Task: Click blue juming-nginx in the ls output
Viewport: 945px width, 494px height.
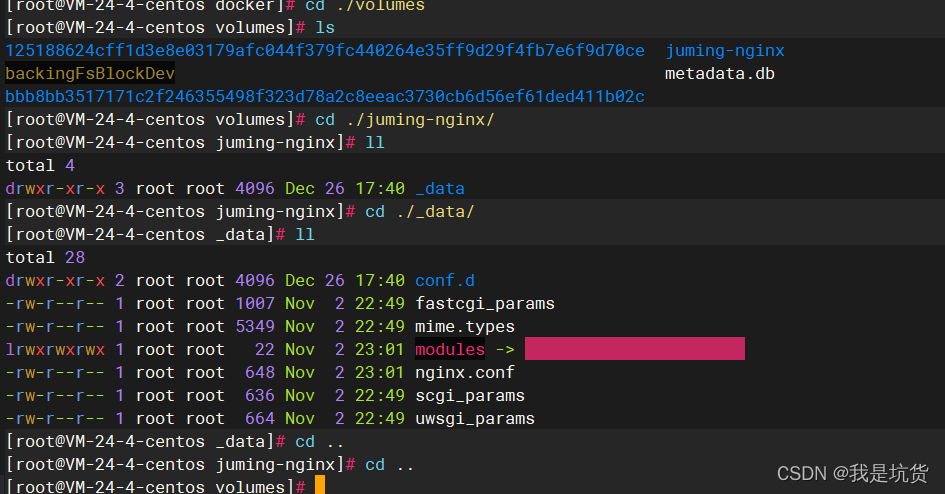Action: coord(724,51)
